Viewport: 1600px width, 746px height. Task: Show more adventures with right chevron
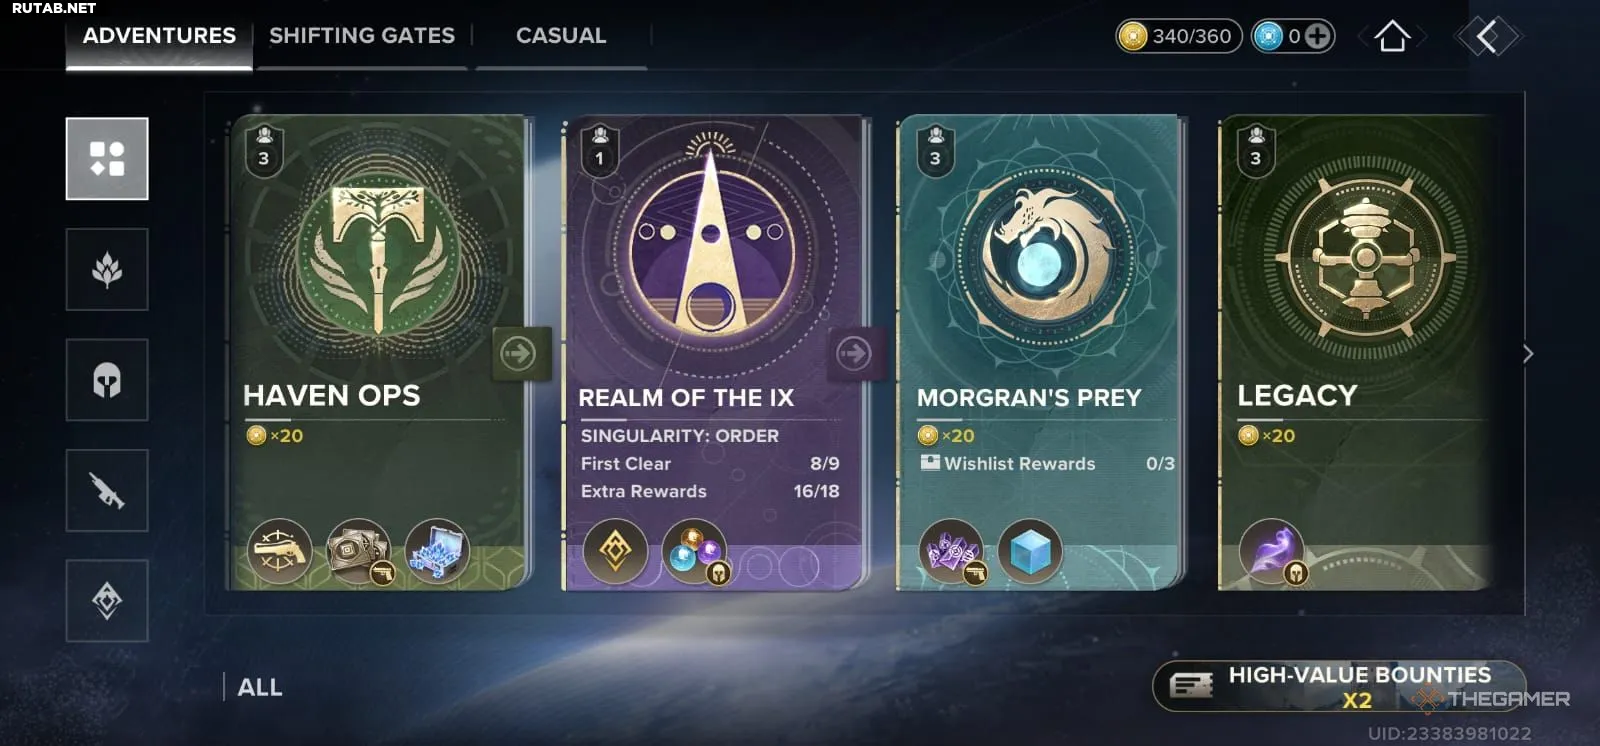point(1528,353)
